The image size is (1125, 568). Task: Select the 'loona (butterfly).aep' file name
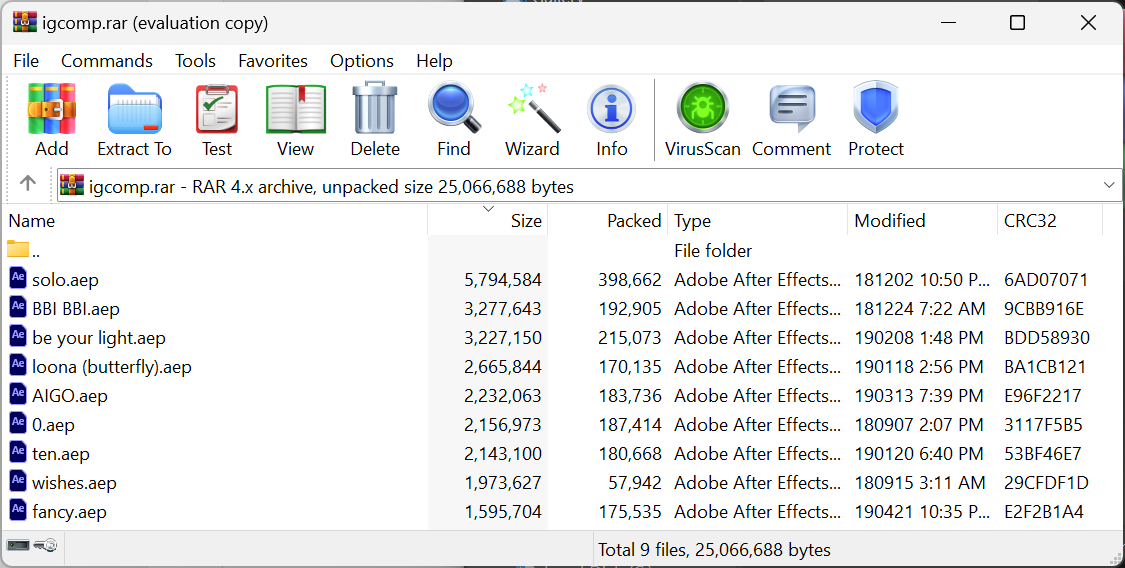[111, 367]
